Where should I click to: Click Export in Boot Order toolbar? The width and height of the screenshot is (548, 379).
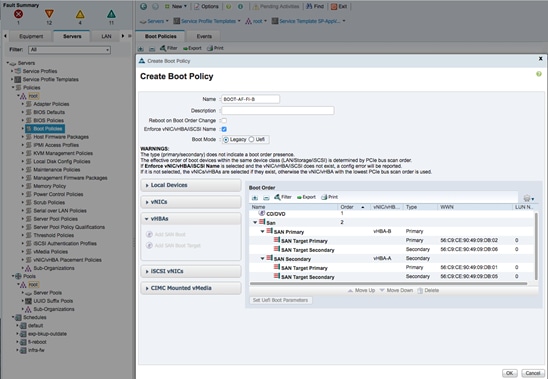[x=306, y=197]
